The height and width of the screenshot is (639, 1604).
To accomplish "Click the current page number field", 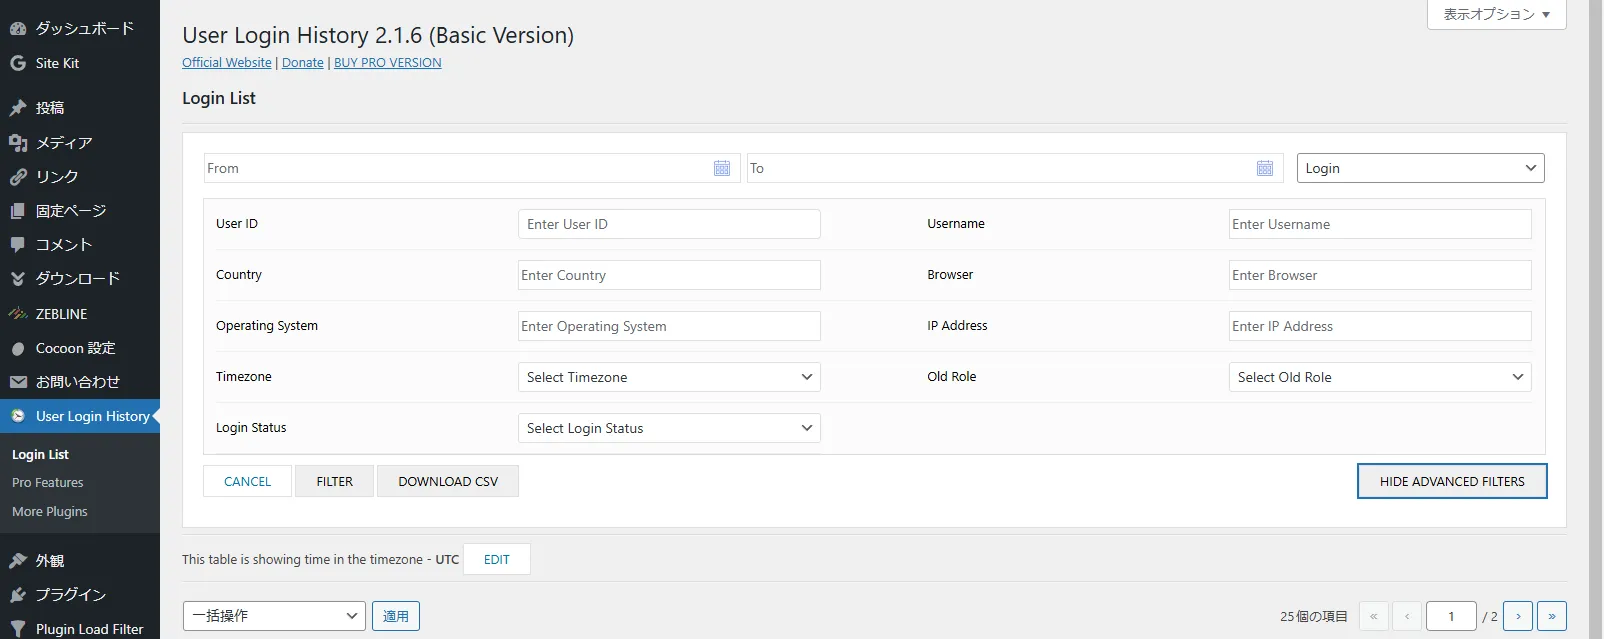I will 1451,616.
